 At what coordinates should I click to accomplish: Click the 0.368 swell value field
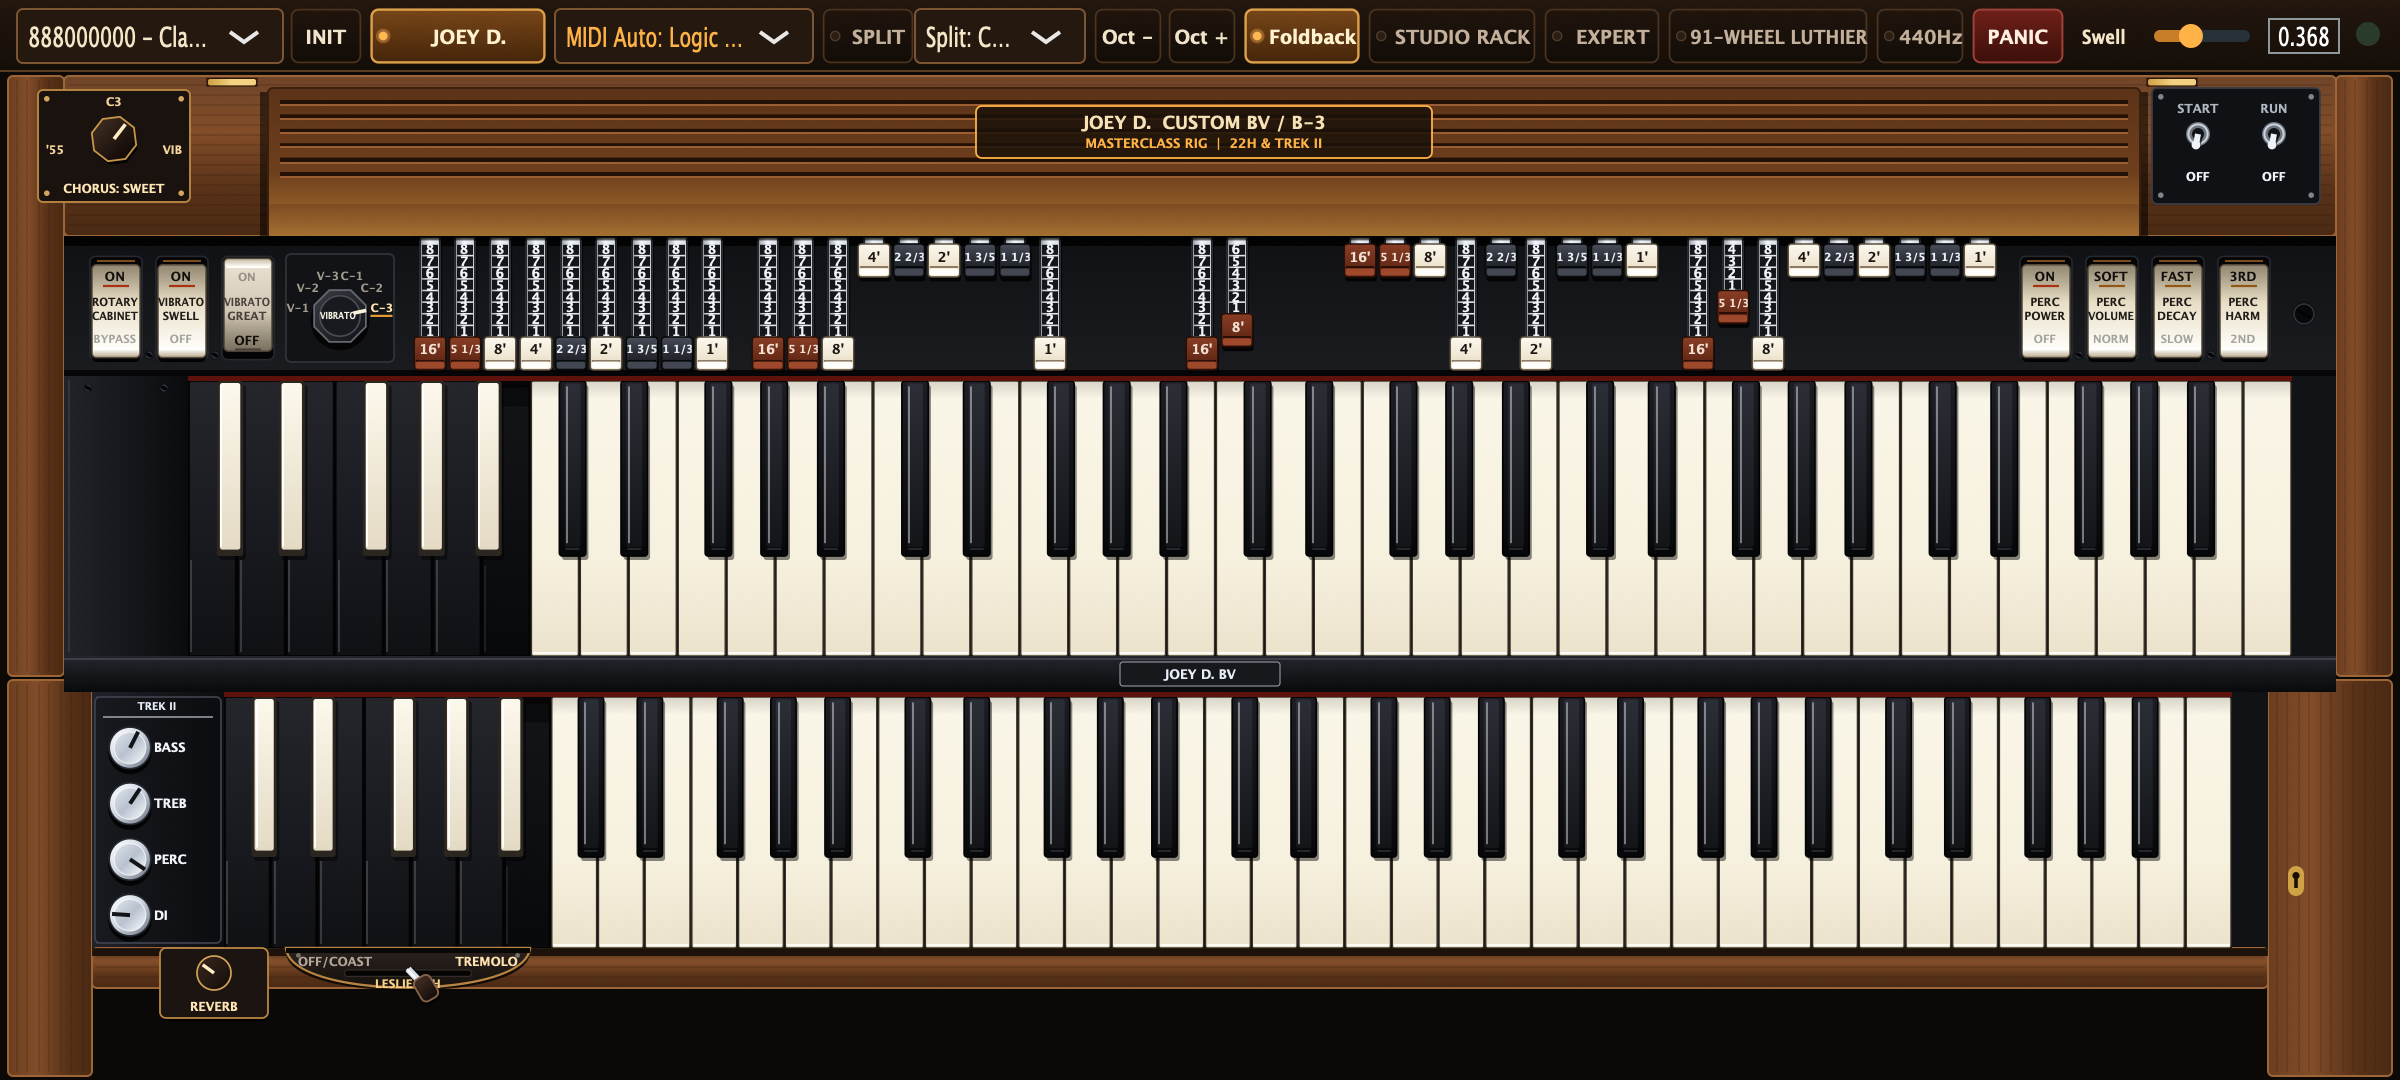2304,37
